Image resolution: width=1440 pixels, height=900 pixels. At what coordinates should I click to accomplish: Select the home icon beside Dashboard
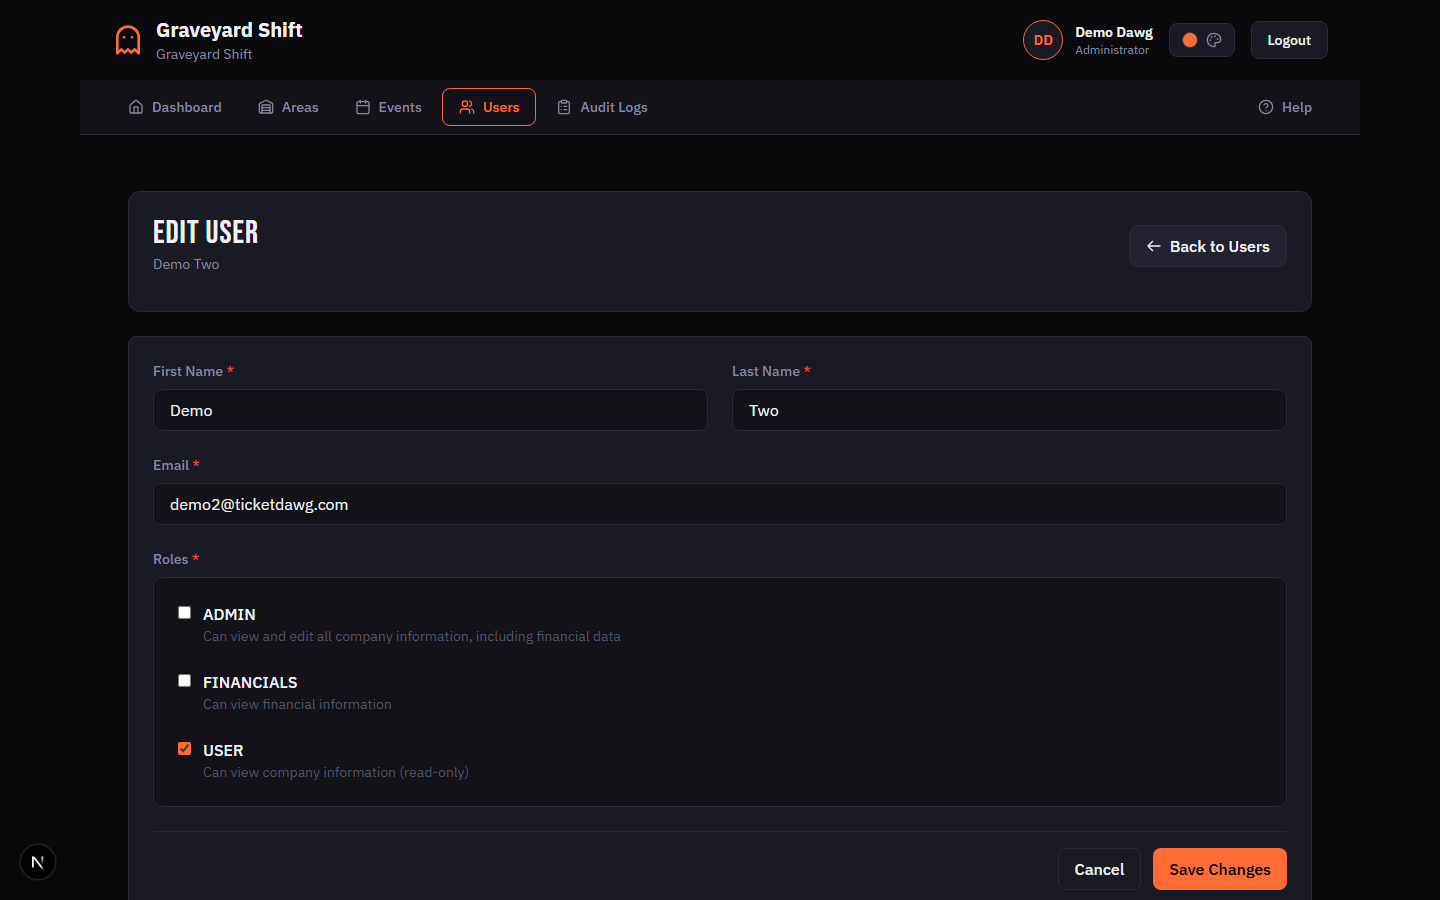136,106
